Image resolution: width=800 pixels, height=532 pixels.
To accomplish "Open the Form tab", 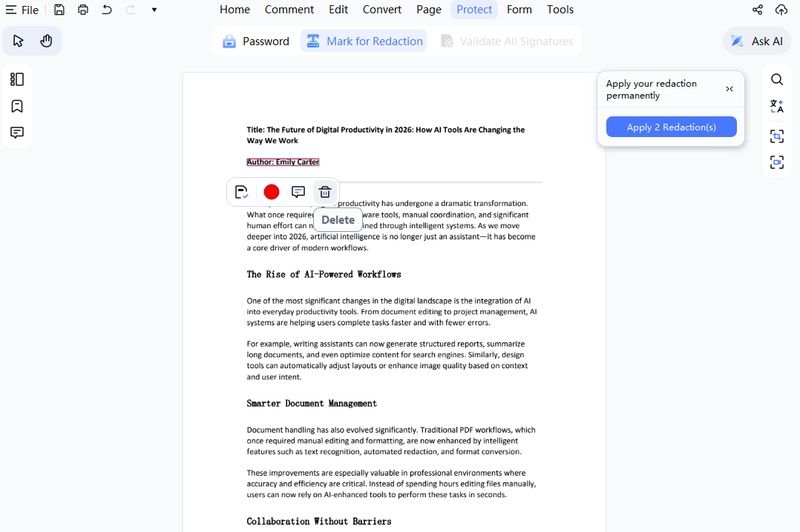I will pyautogui.click(x=519, y=10).
